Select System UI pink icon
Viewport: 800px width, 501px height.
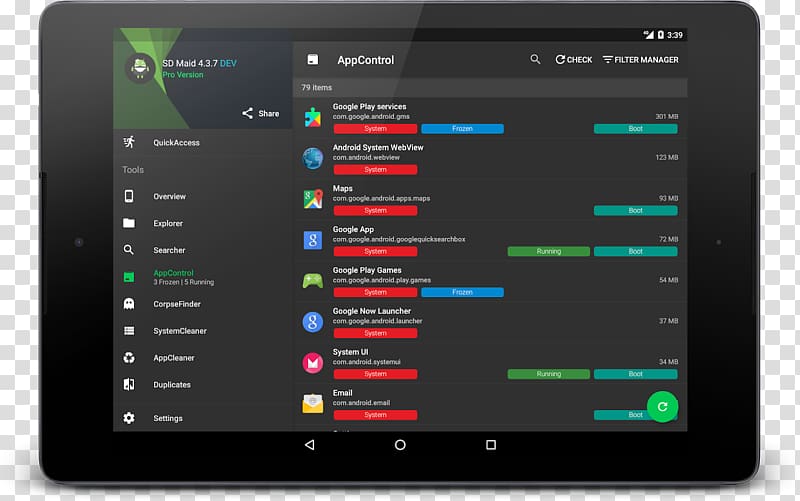(x=313, y=363)
